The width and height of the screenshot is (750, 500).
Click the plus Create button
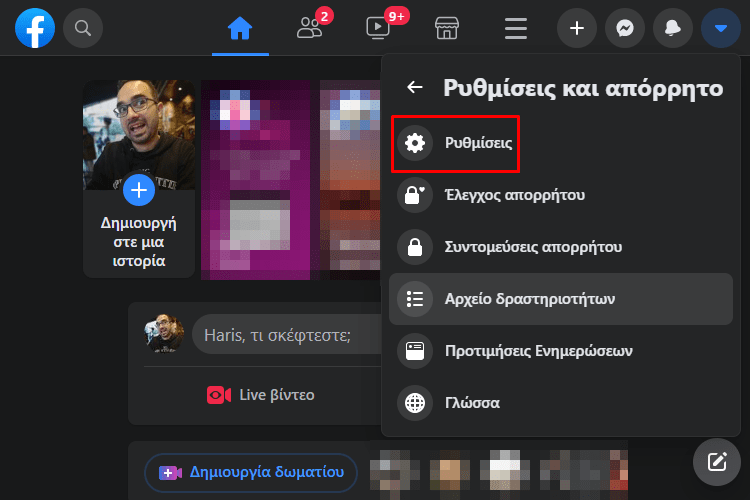click(577, 28)
